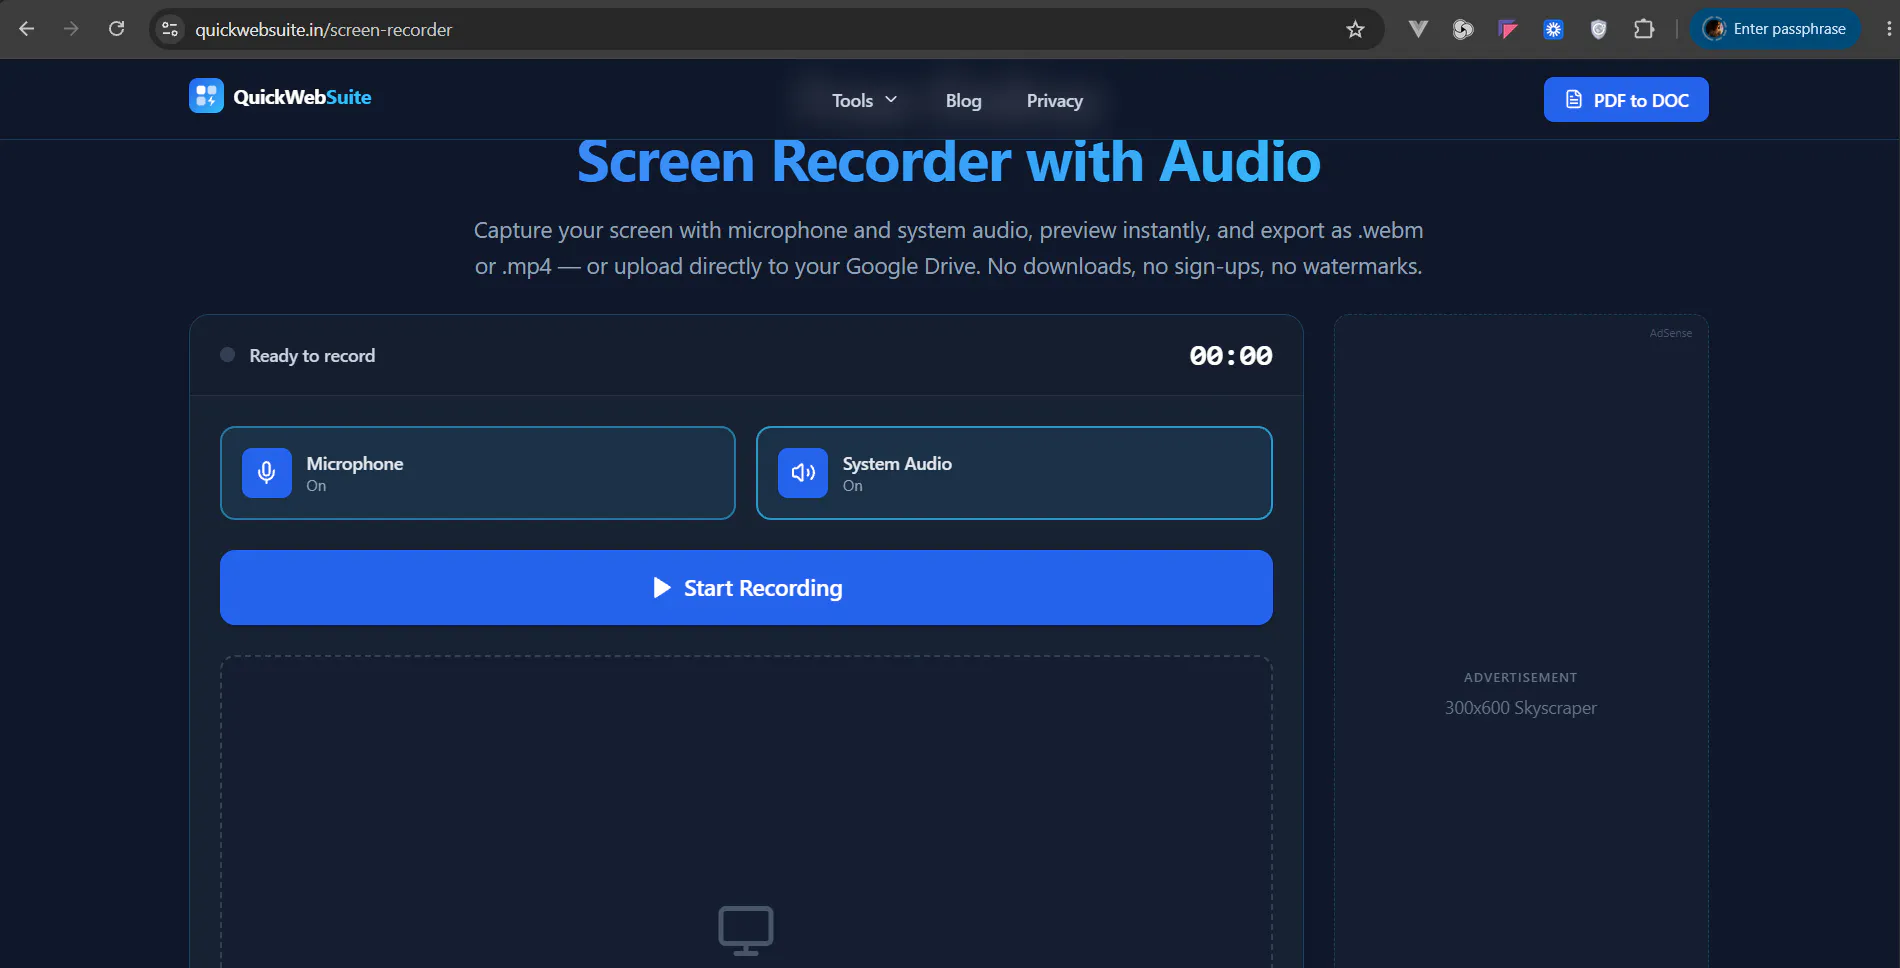Viewport: 1900px width, 968px height.
Task: Click the Ready to record status text
Action: [x=312, y=356]
